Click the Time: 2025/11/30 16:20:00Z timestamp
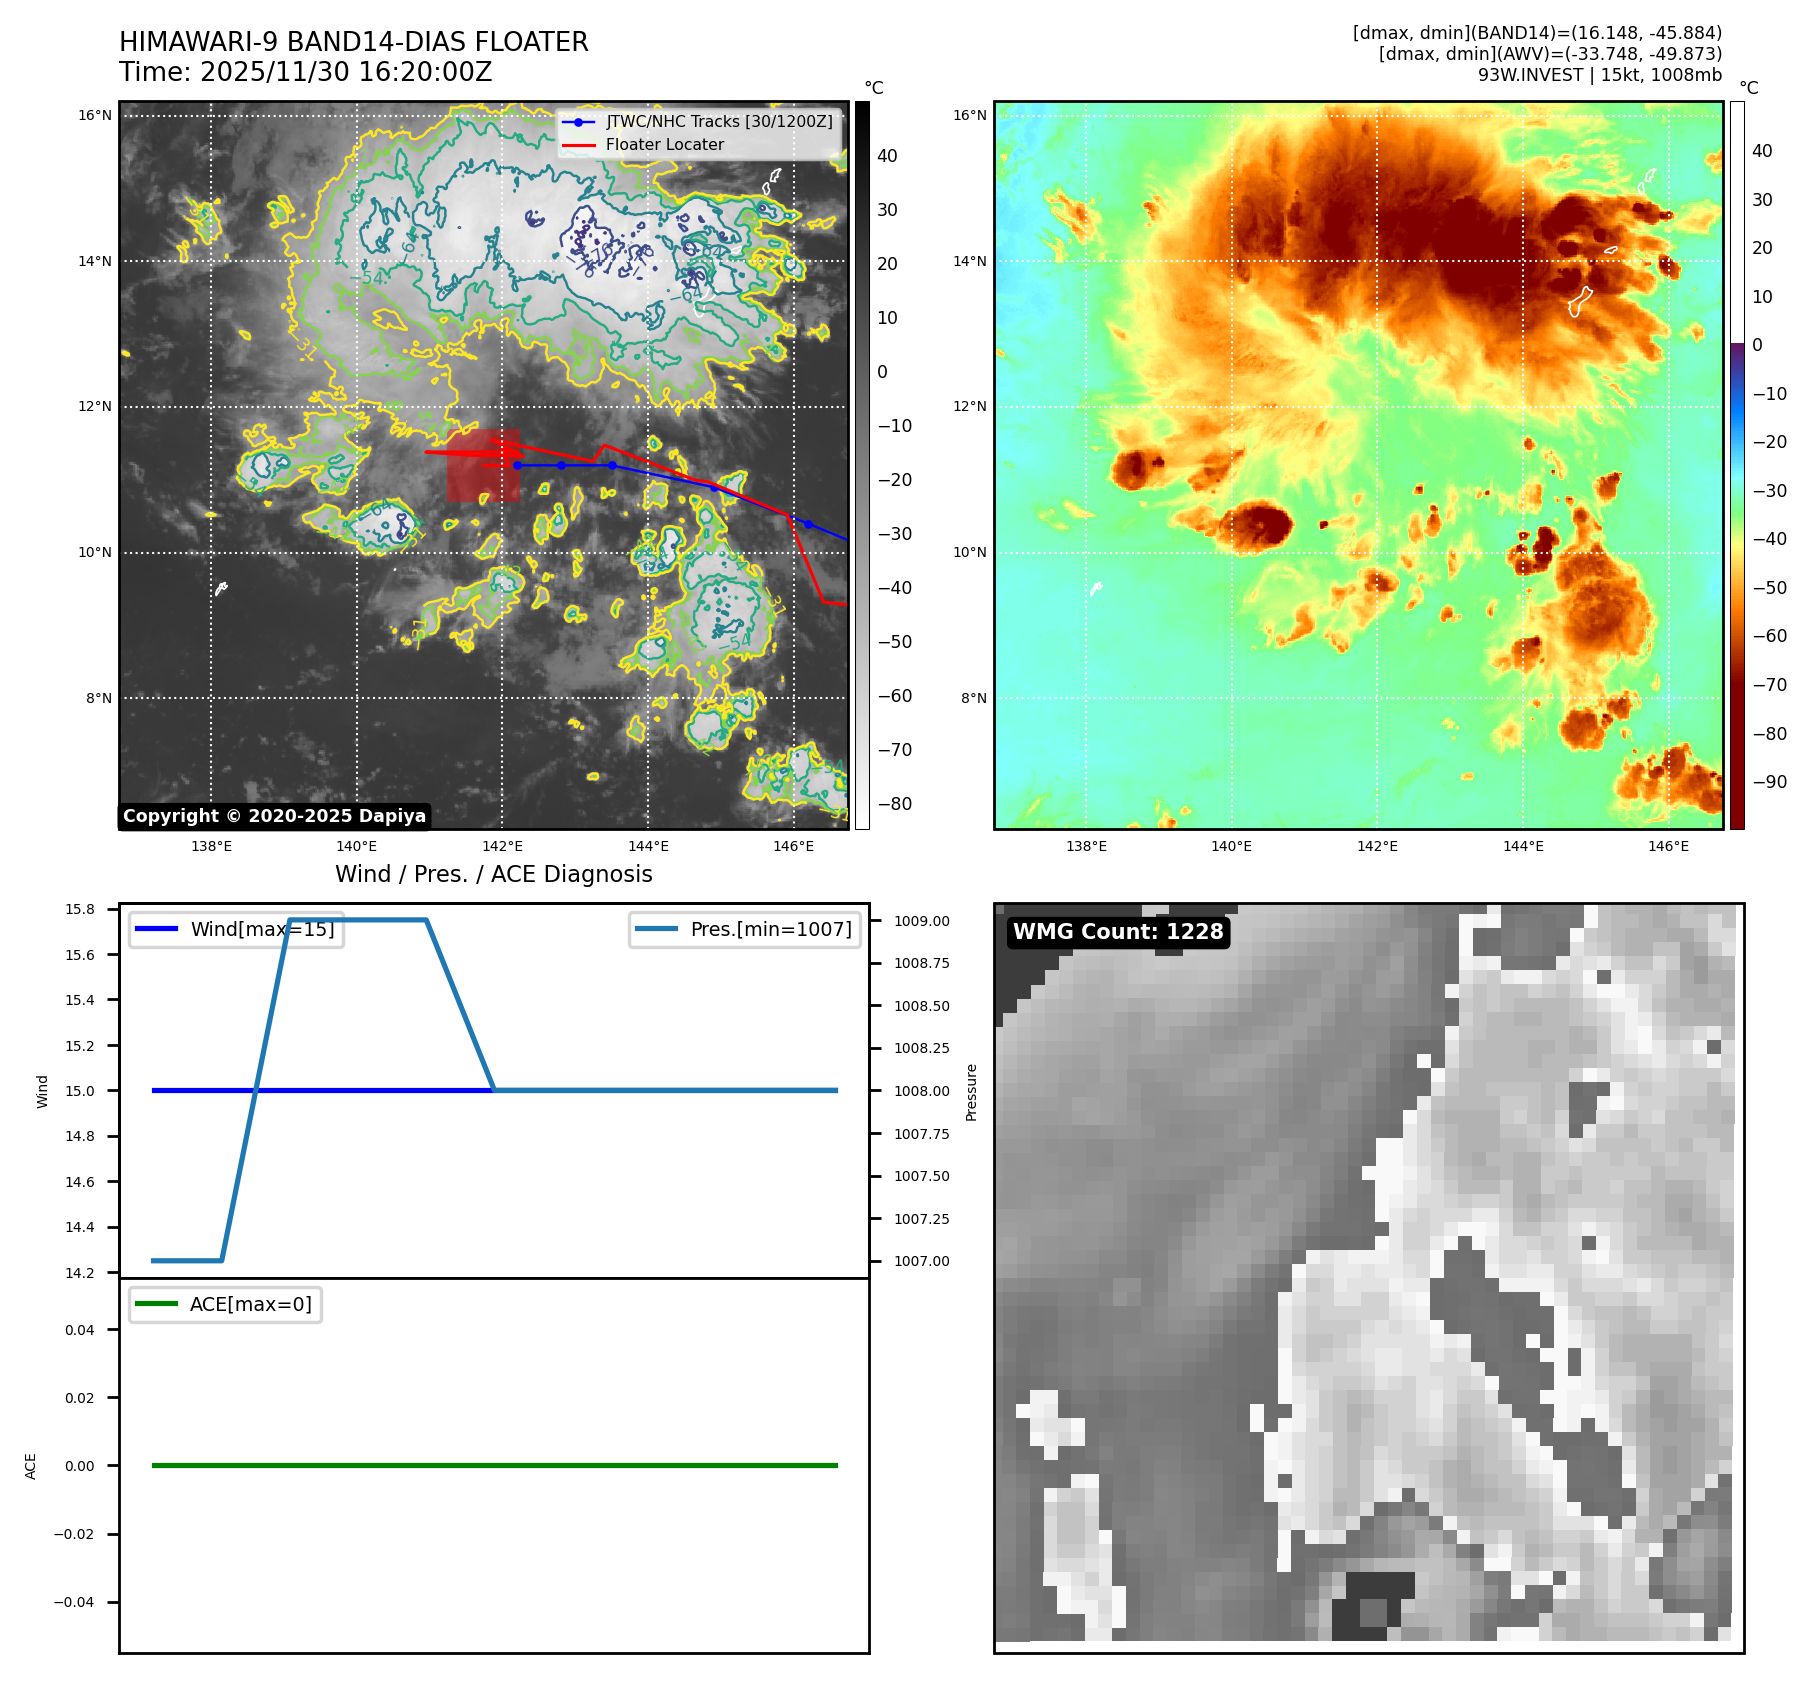Screen dimensions: 1813x1690 point(305,72)
